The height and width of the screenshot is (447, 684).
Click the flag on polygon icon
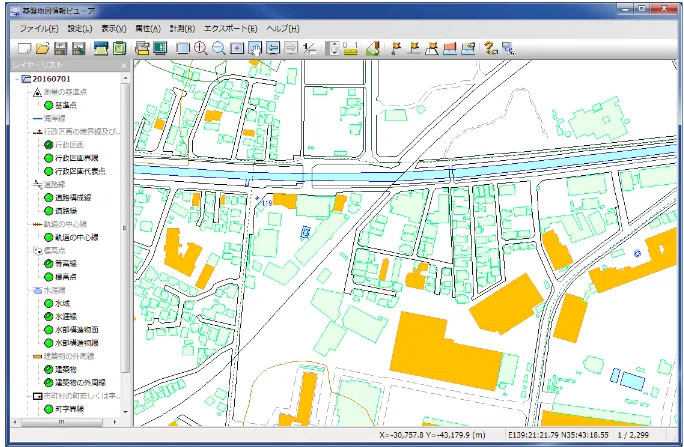point(432,48)
